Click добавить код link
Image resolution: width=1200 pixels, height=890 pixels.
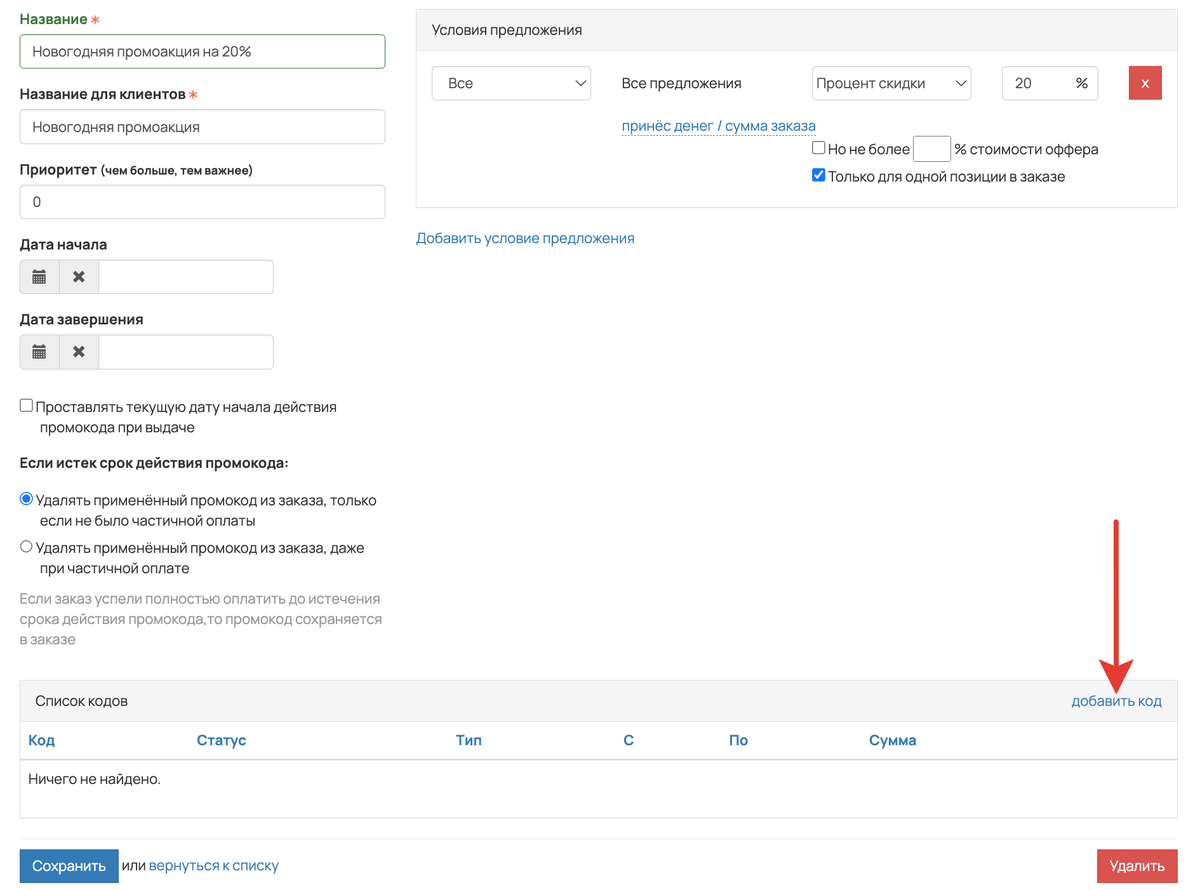pos(1116,701)
